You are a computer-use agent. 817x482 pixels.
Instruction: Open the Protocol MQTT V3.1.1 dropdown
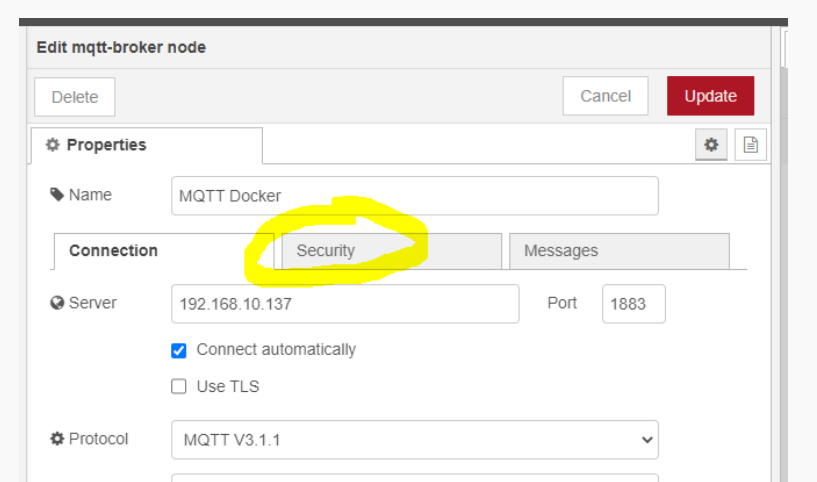tap(415, 439)
